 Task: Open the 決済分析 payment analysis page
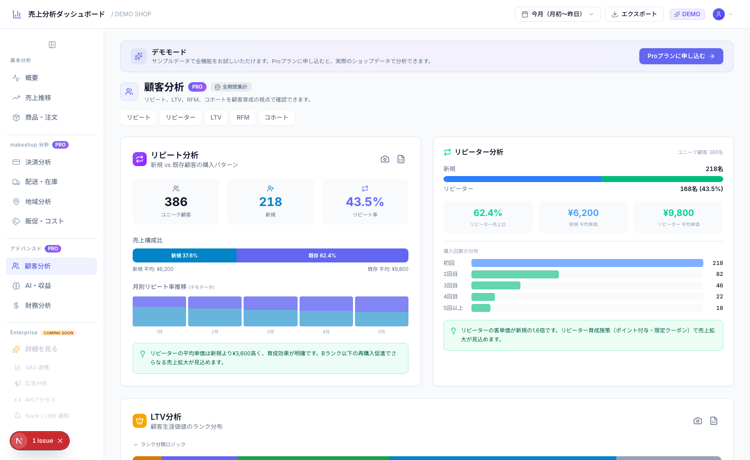coord(51,162)
